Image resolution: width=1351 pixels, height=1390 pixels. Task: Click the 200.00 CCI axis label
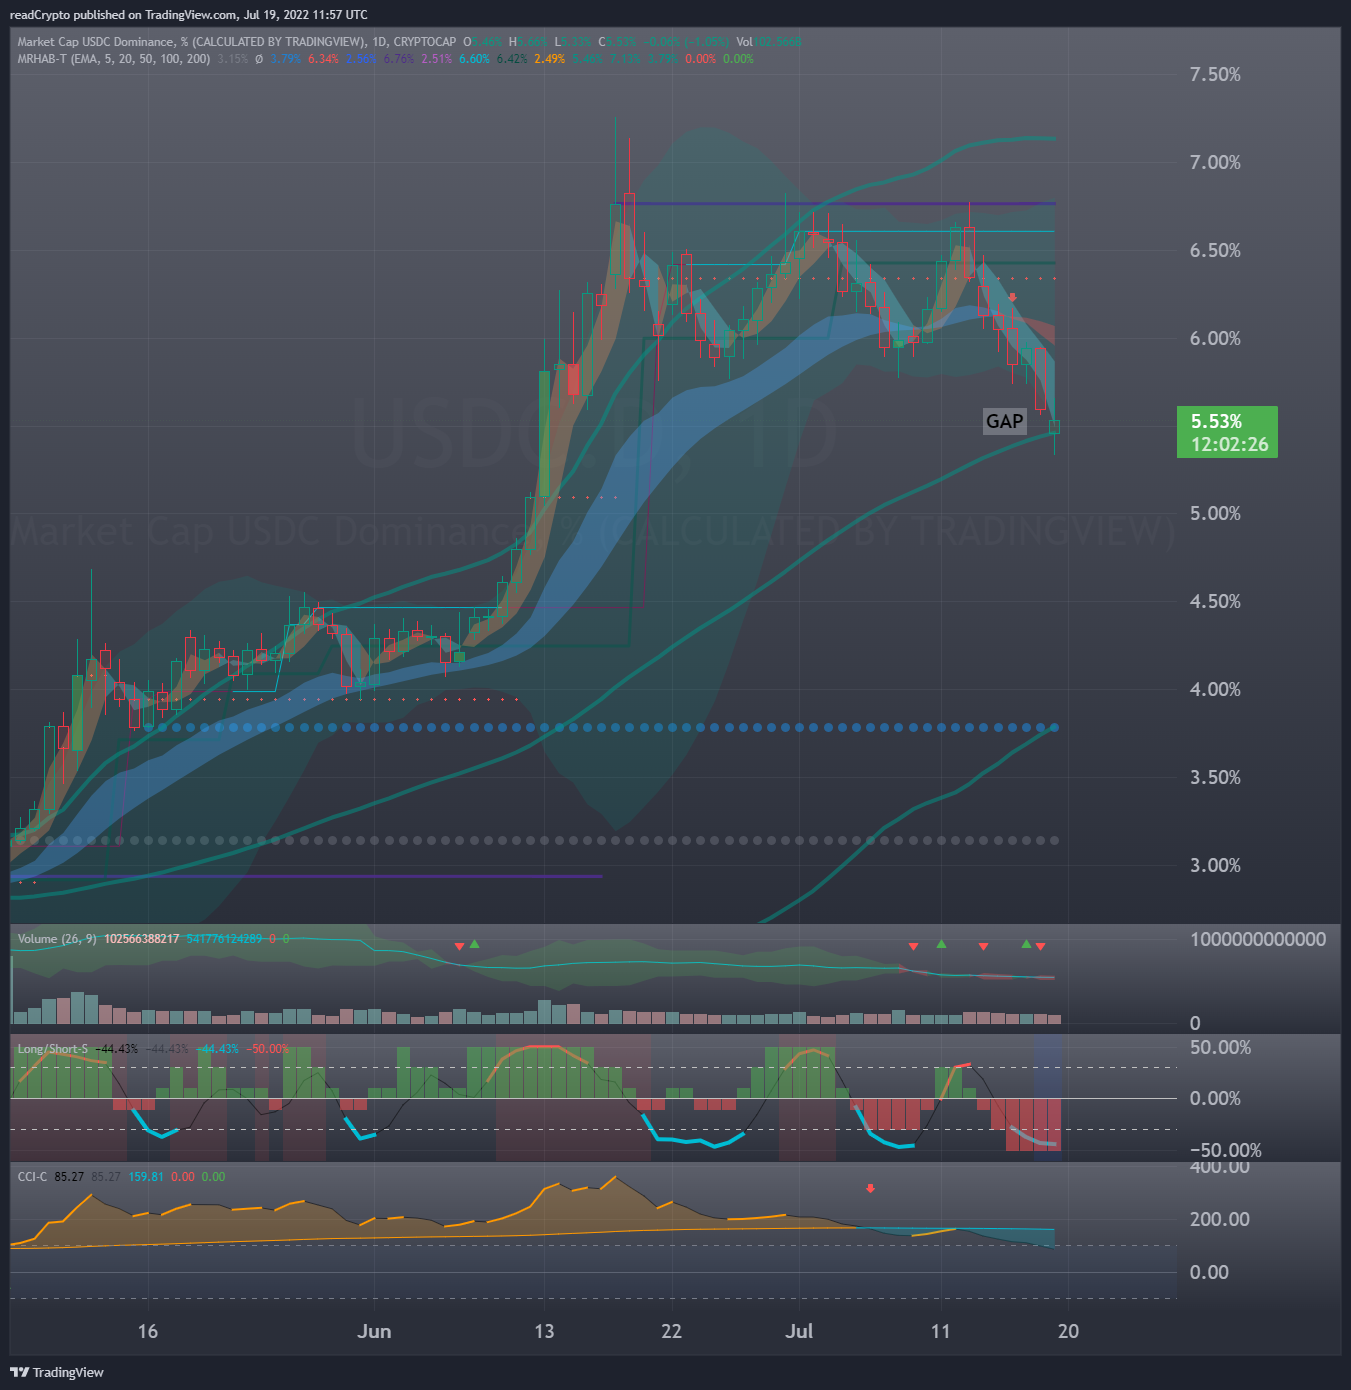click(1219, 1219)
